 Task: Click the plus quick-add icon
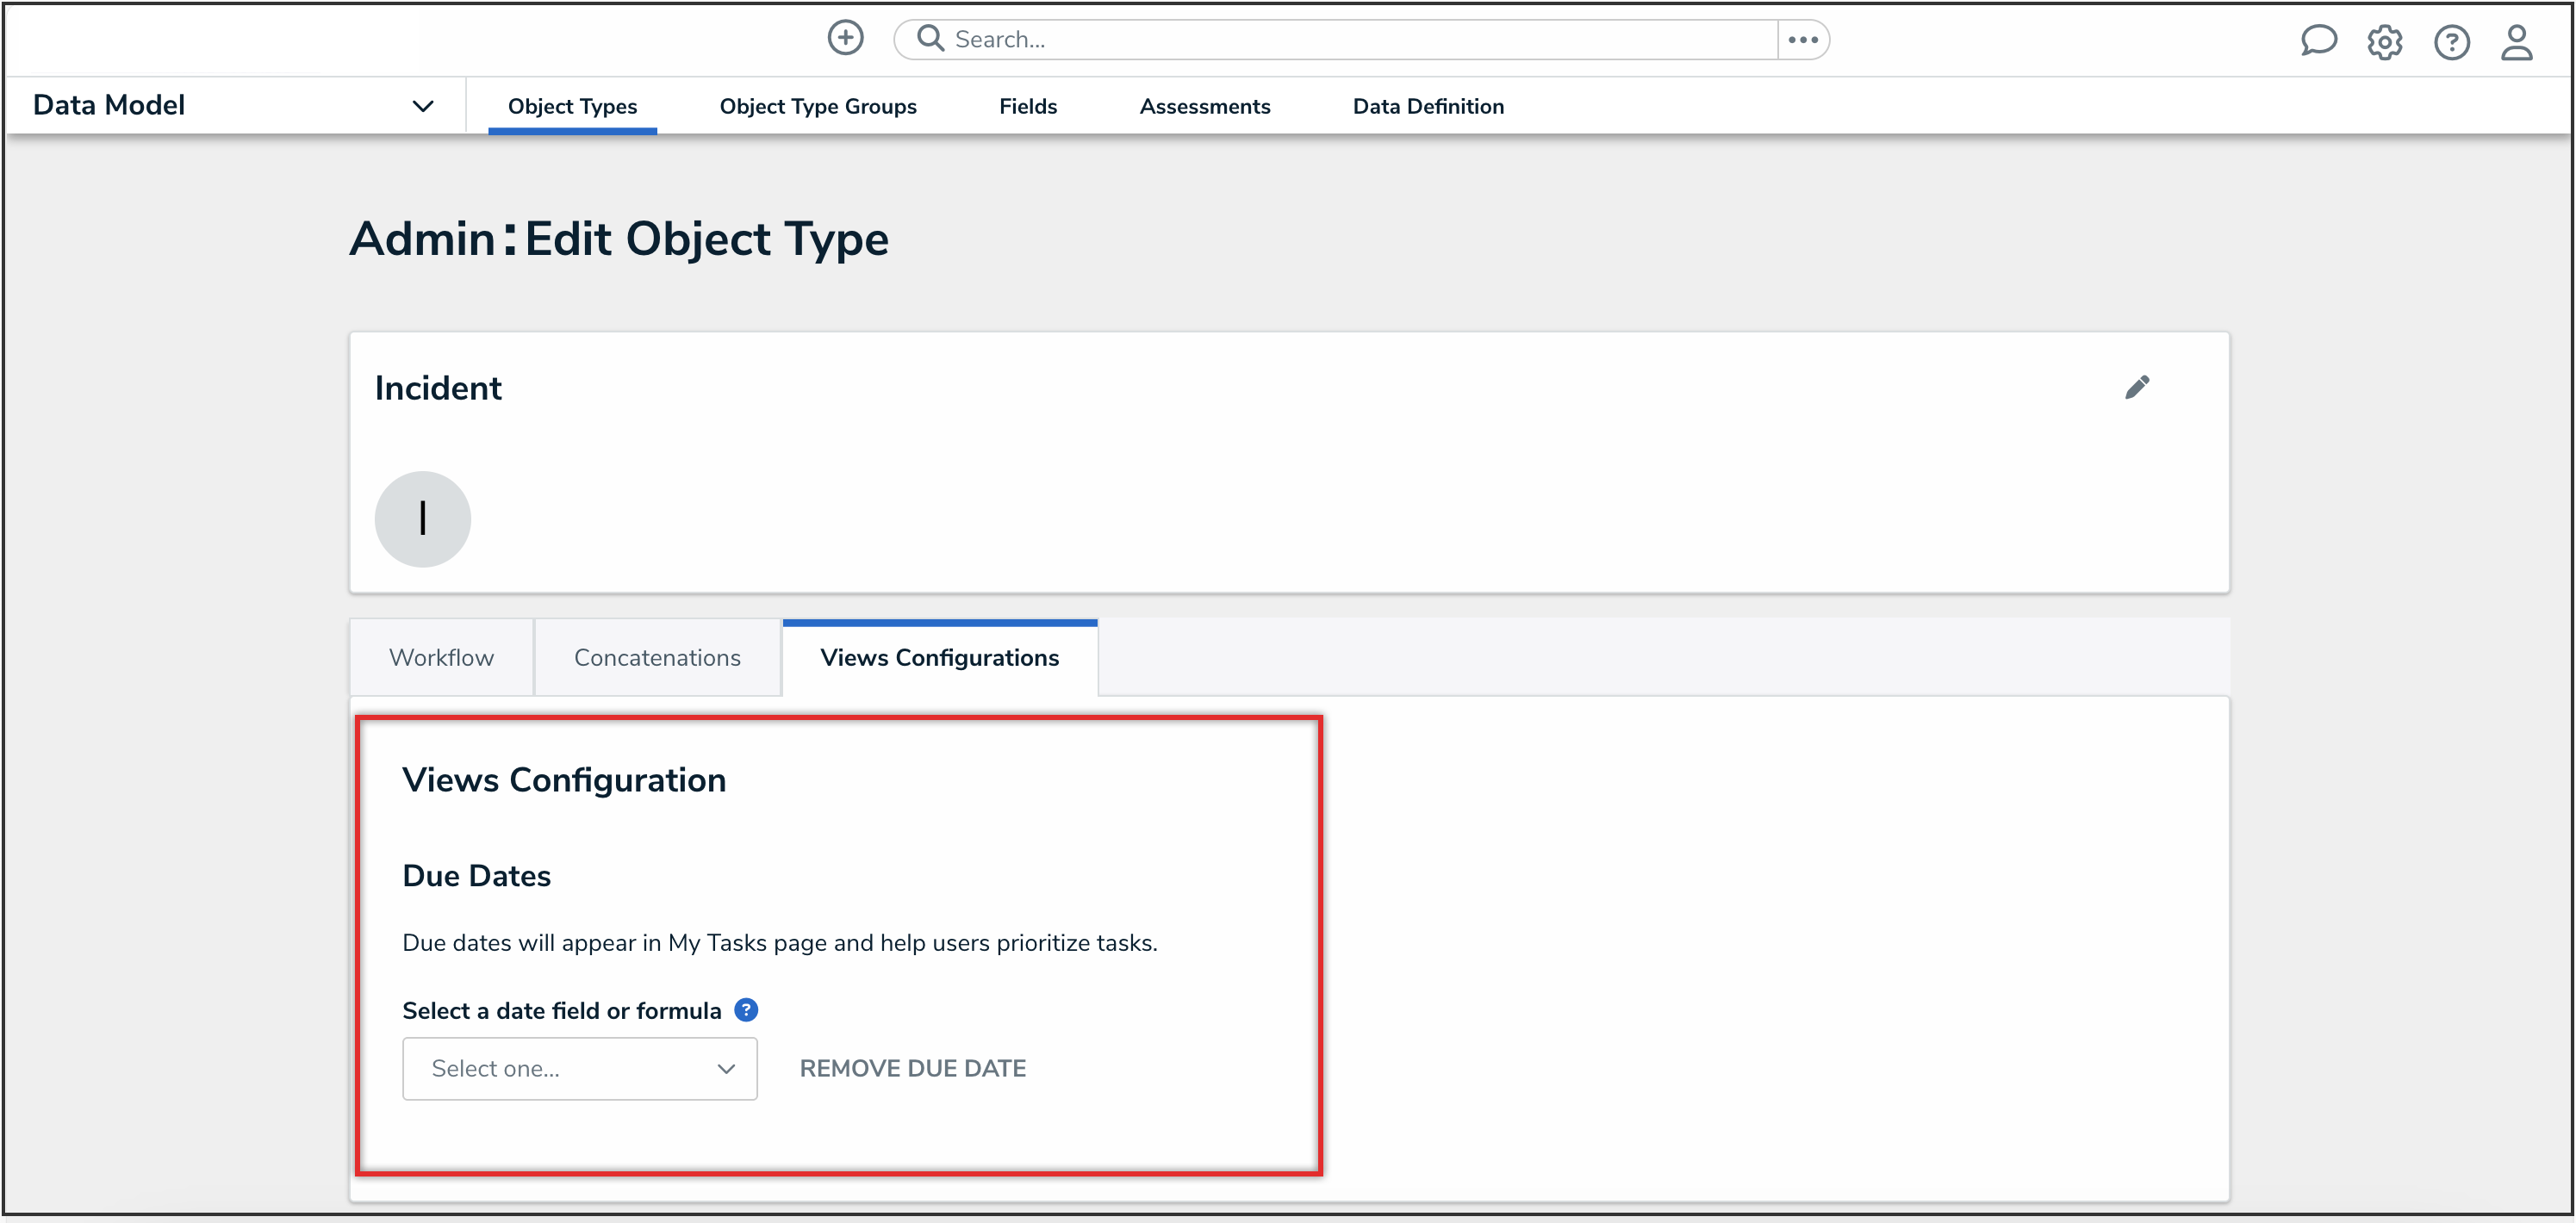(x=845, y=38)
